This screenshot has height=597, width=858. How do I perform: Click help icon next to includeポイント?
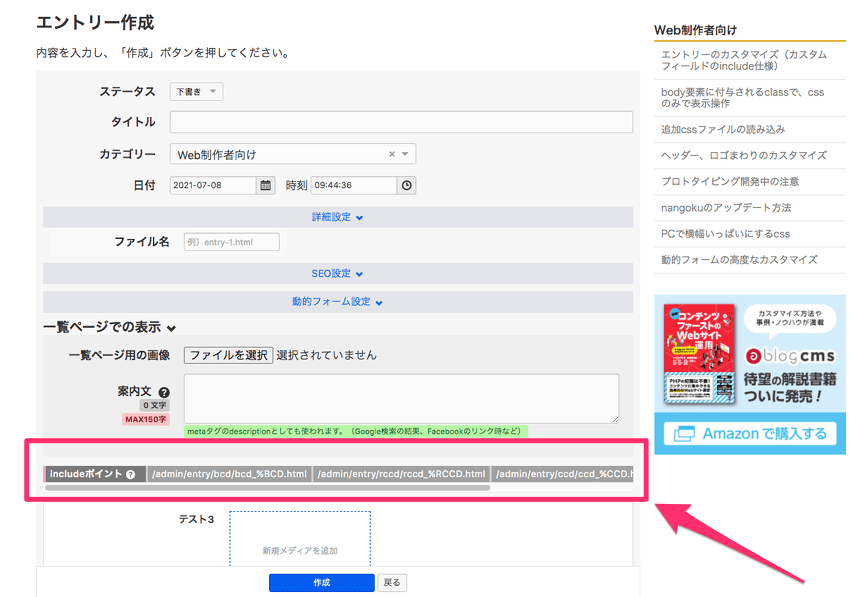pos(131,474)
